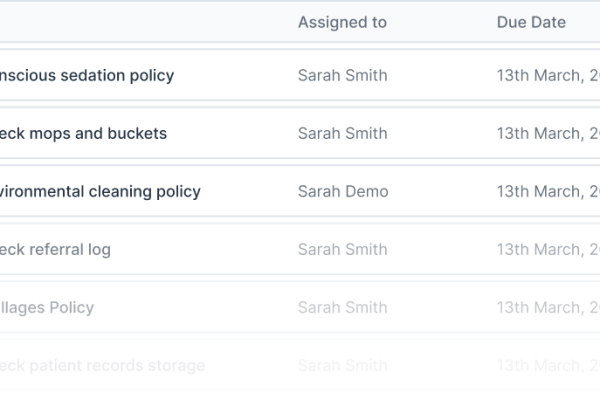Select the due date for the environmental cleaning policy
The width and height of the screenshot is (600, 400).
point(548,191)
